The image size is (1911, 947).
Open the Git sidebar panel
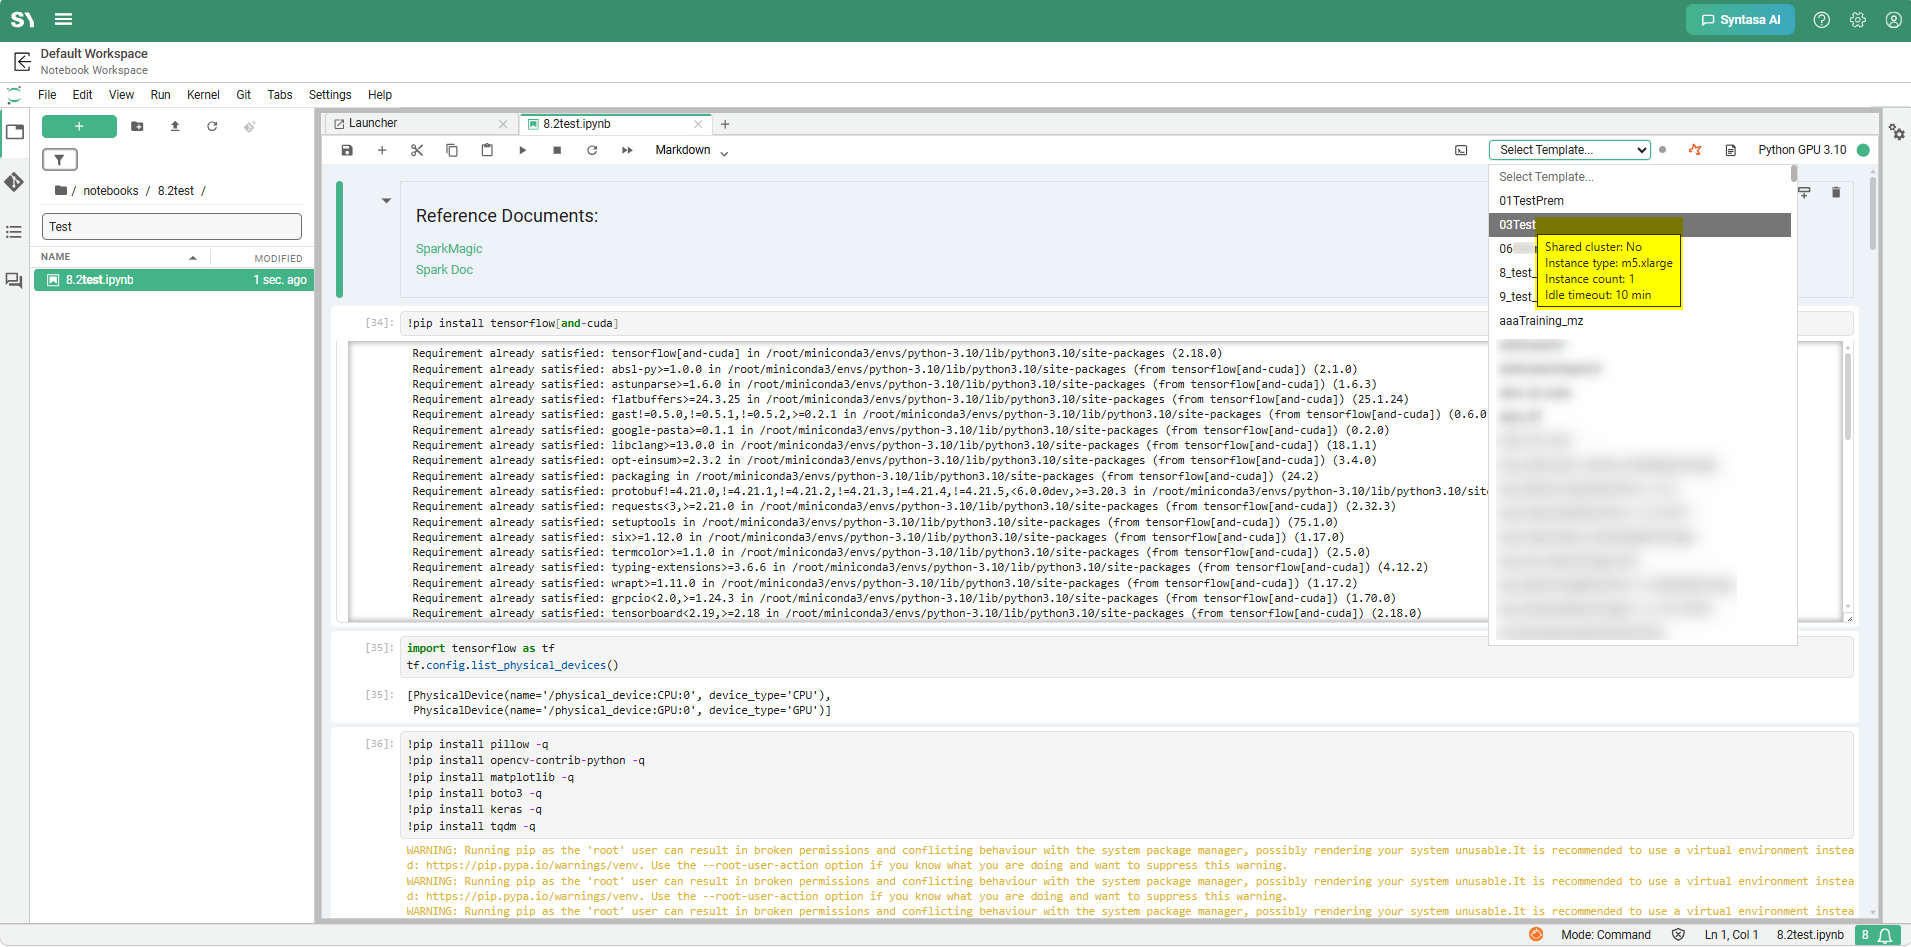[x=14, y=182]
